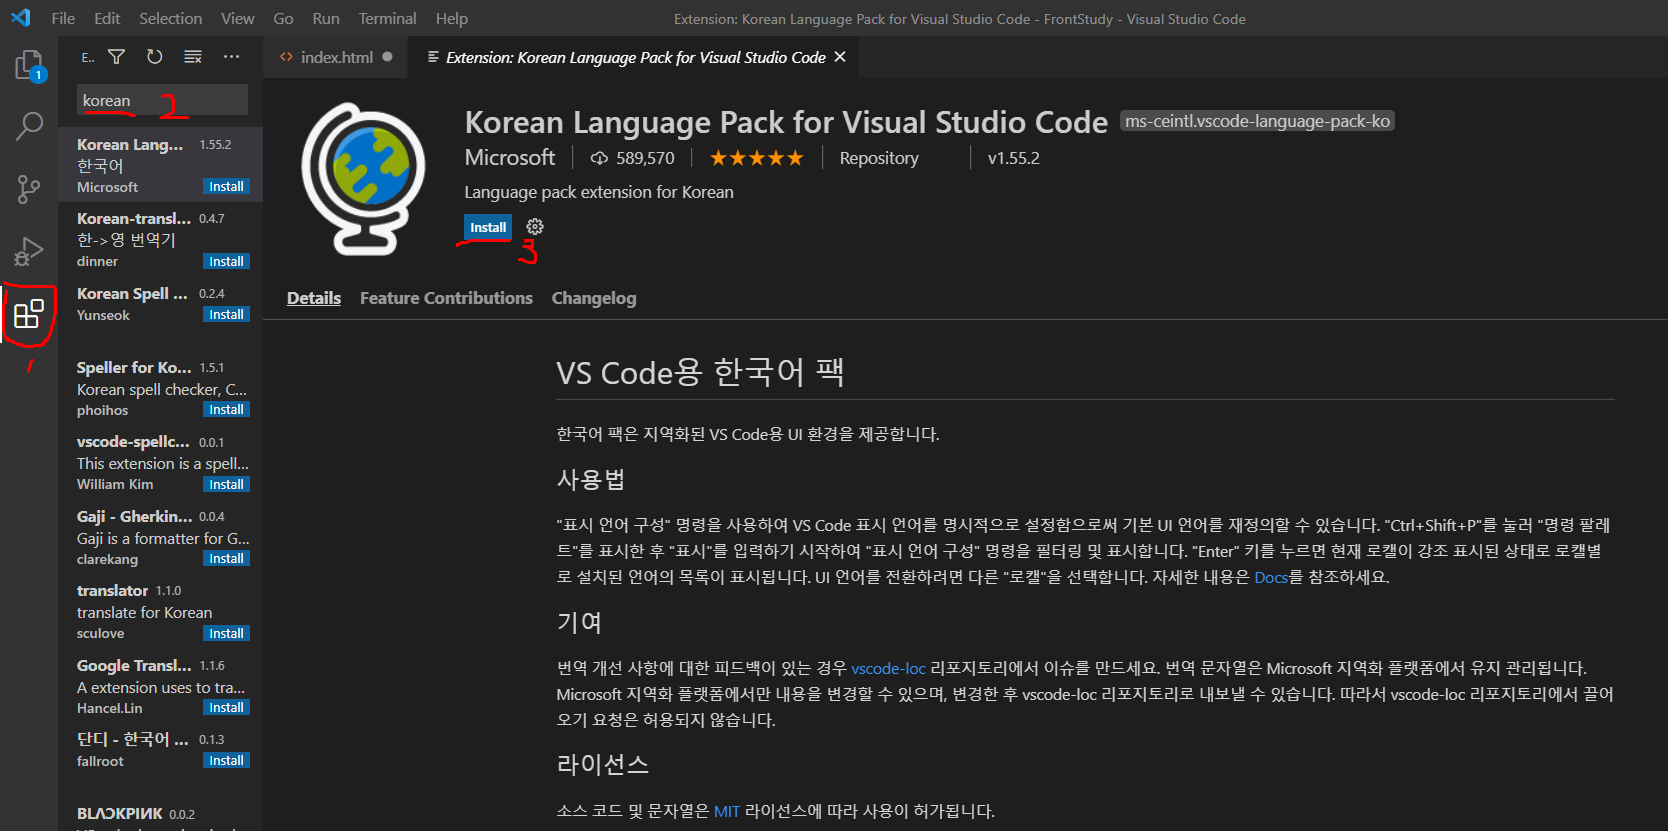Open the Run and Debug view icon
The width and height of the screenshot is (1668, 831).
(x=29, y=251)
